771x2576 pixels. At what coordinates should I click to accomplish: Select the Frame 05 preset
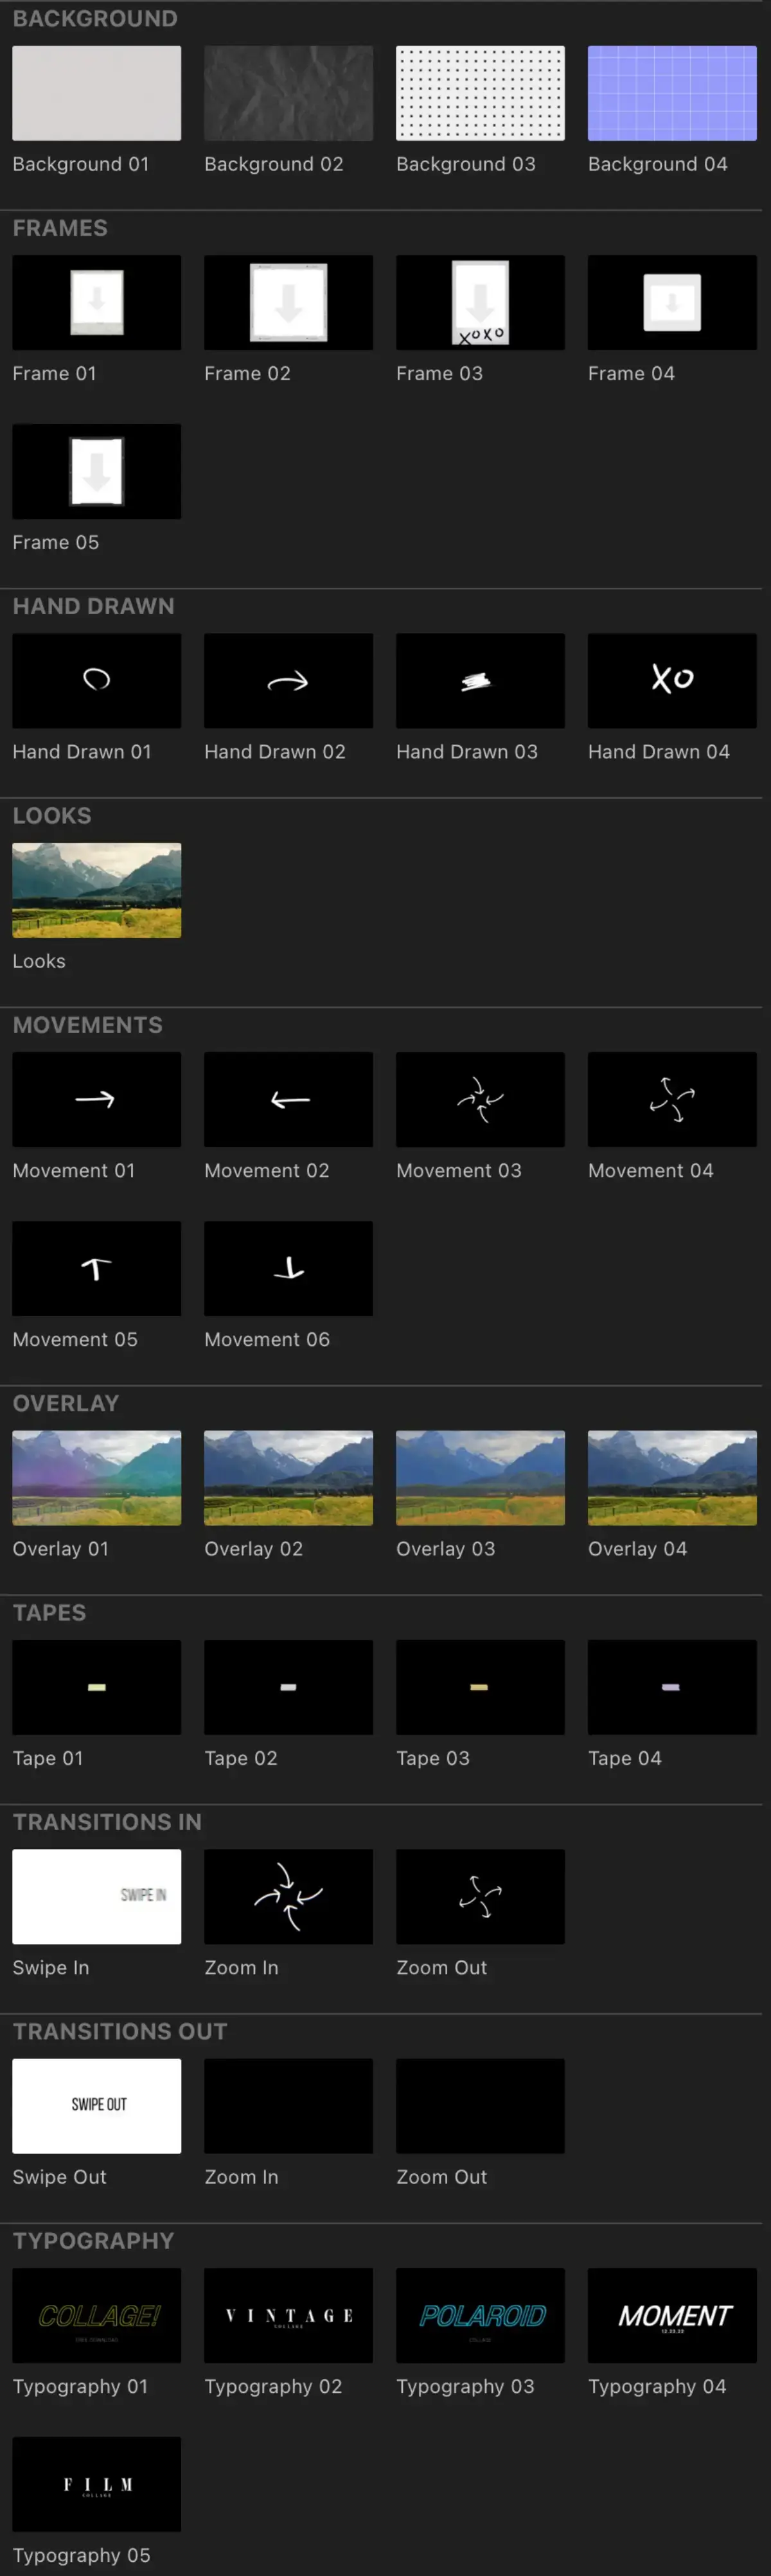(97, 471)
